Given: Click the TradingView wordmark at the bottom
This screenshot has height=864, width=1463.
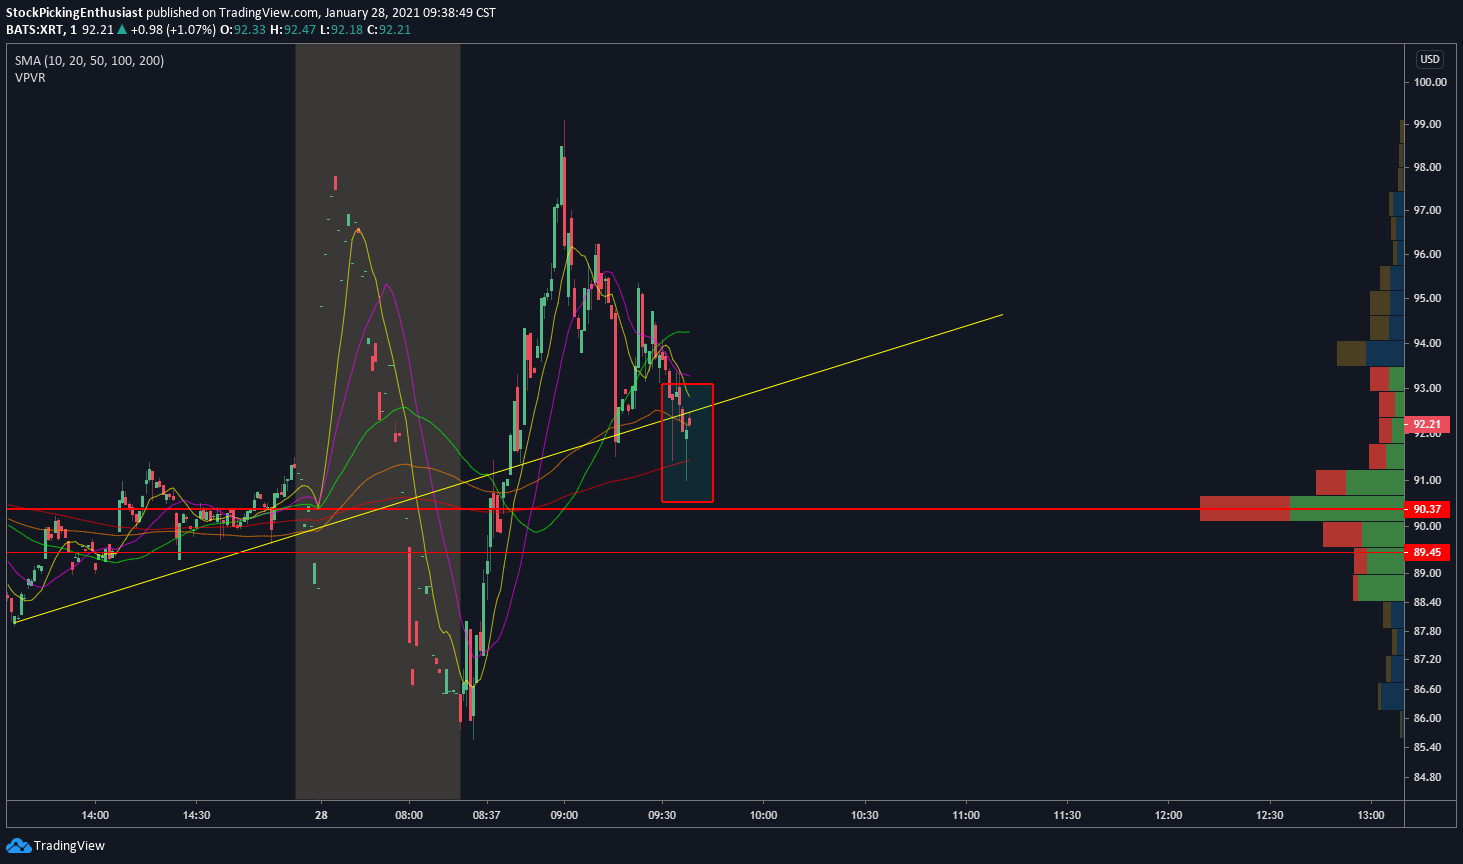Looking at the screenshot, I should (69, 846).
